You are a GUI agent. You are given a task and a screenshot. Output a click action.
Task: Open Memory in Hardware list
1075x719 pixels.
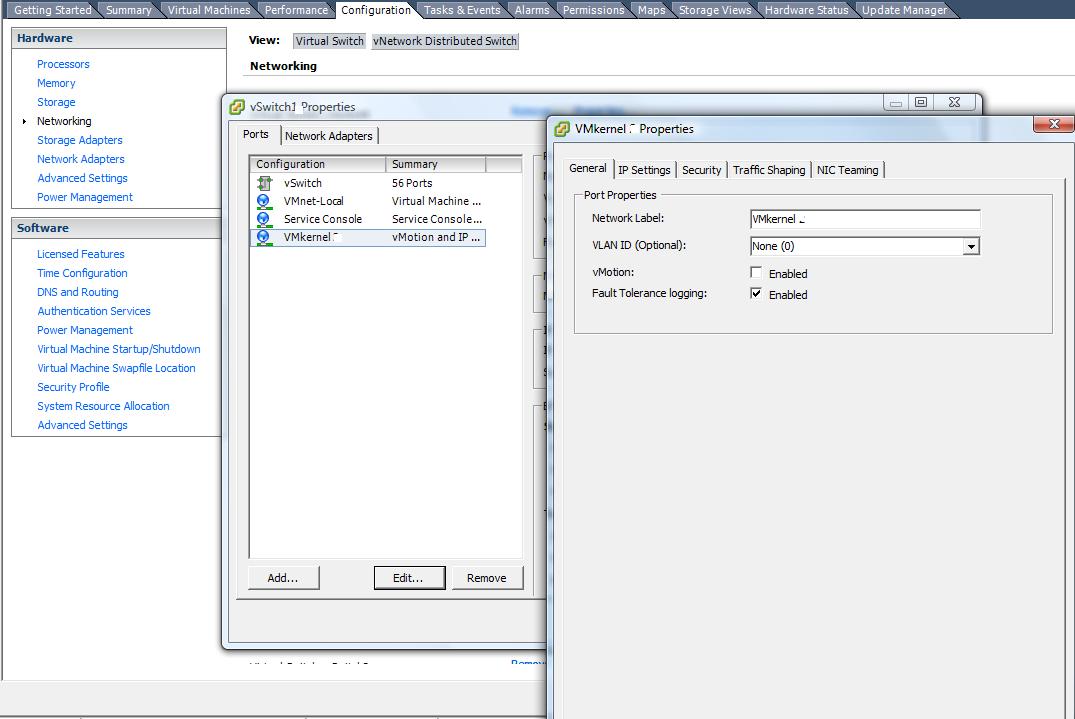click(56, 83)
